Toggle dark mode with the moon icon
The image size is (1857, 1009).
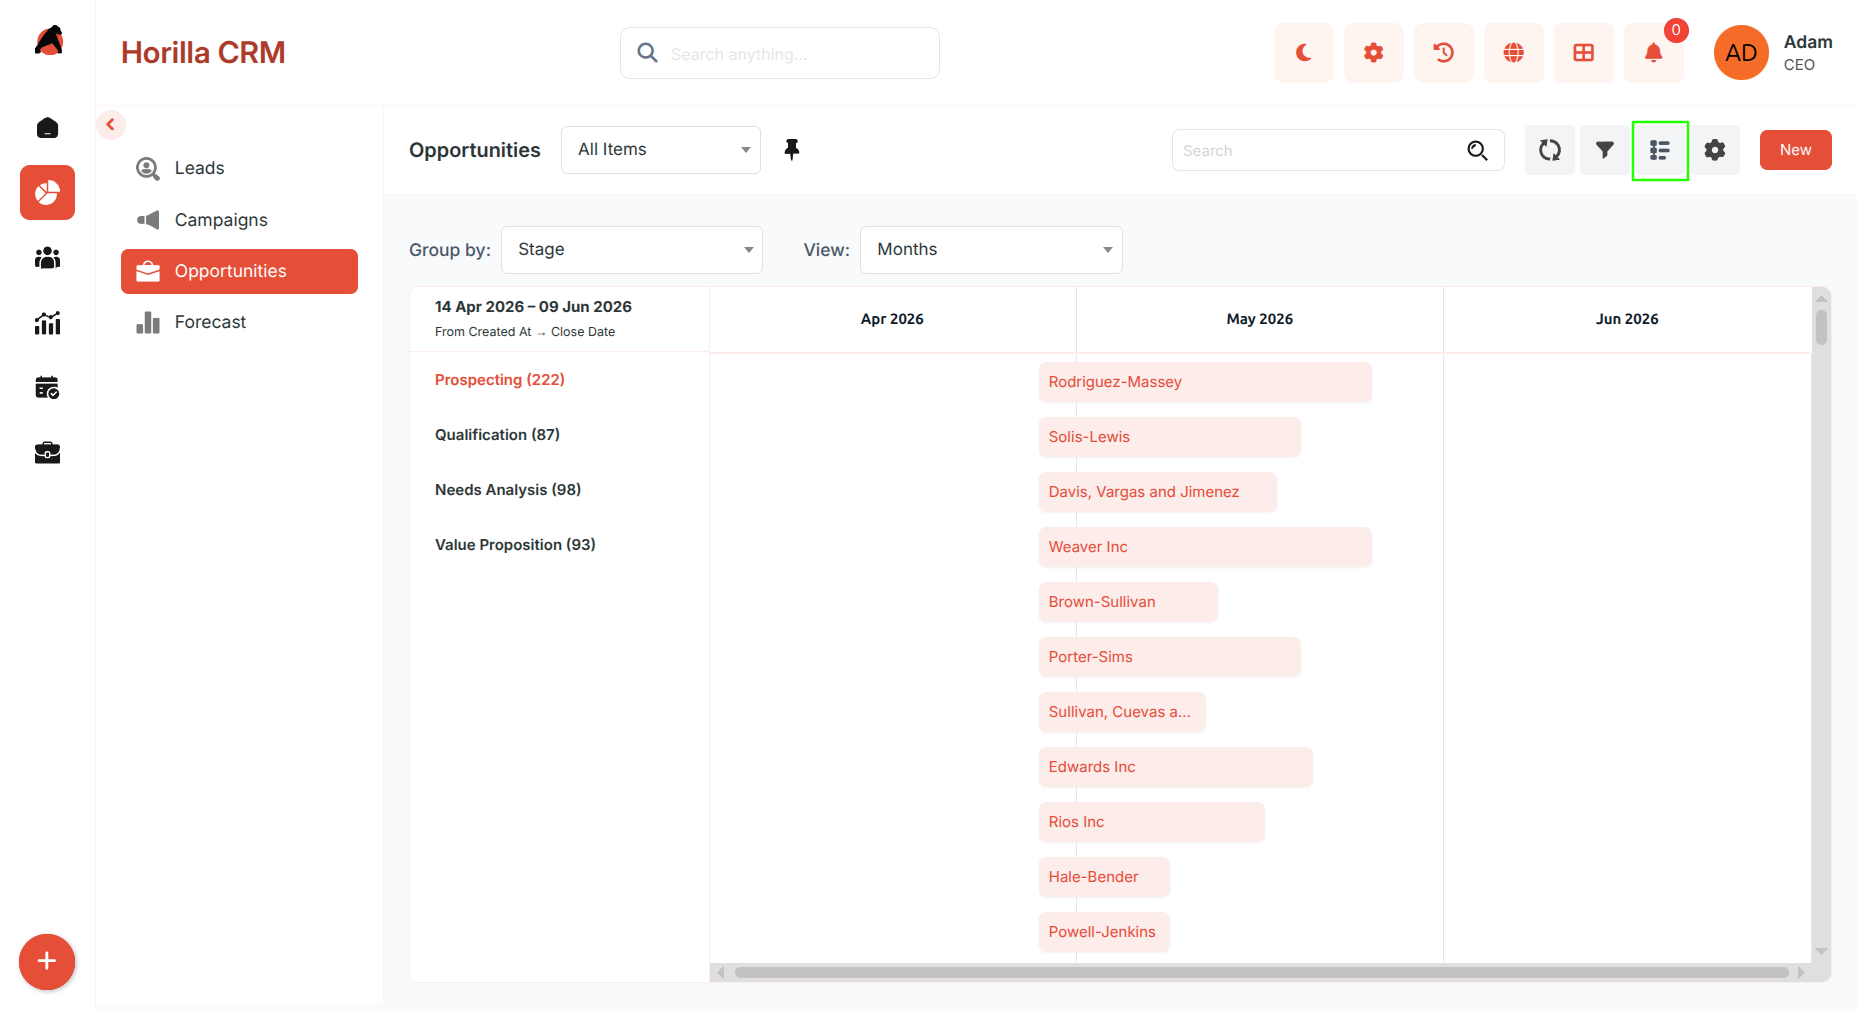(x=1303, y=53)
